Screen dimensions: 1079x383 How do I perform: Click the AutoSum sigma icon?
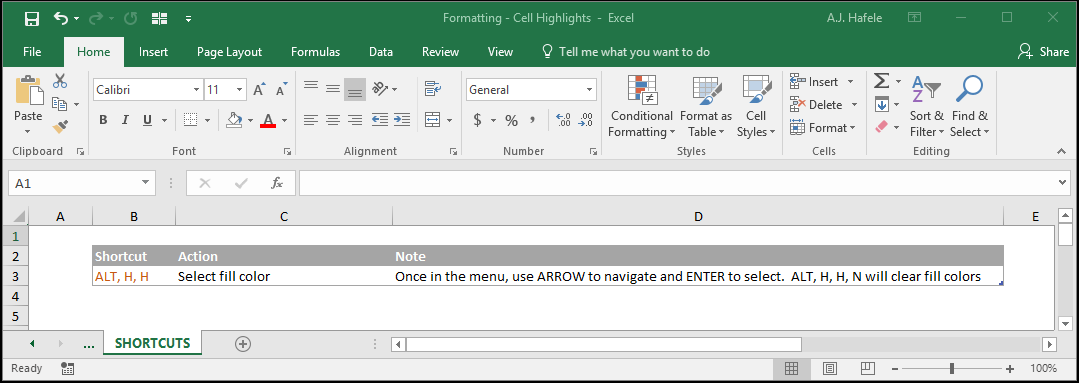882,82
